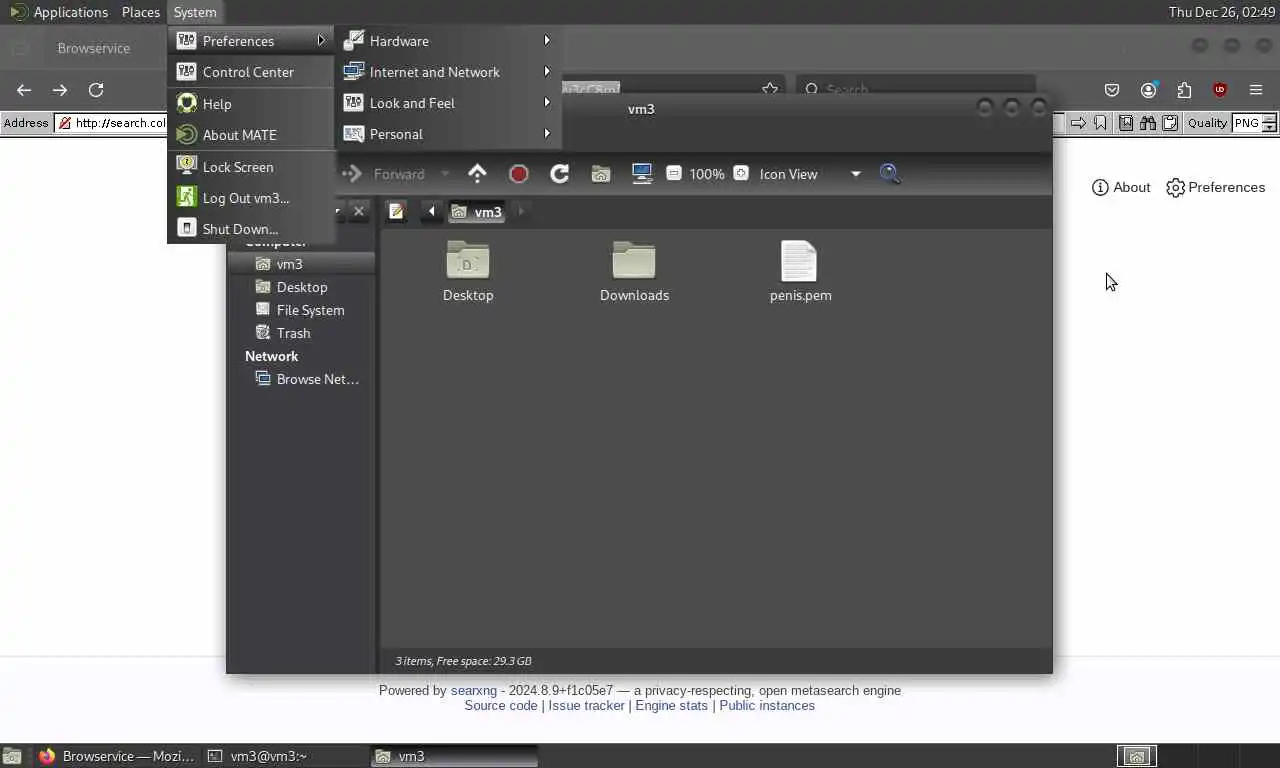The image size is (1280, 768).
Task: Click the System menu in top panel
Action: coord(194,12)
